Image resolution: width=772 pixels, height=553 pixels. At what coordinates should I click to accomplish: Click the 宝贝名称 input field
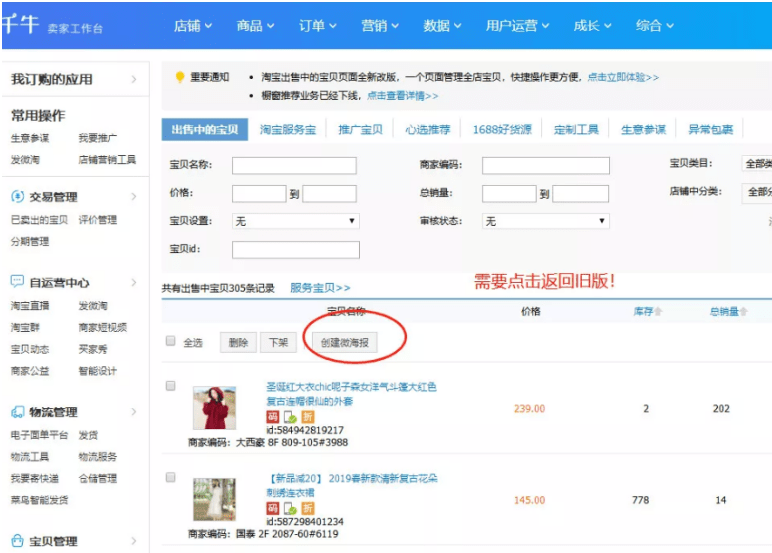294,165
